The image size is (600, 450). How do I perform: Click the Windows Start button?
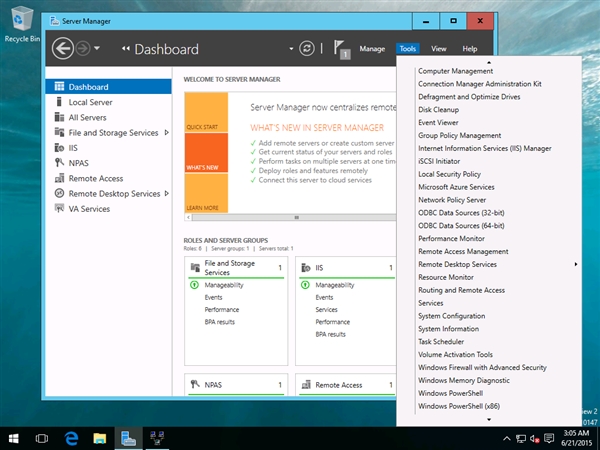(14, 438)
